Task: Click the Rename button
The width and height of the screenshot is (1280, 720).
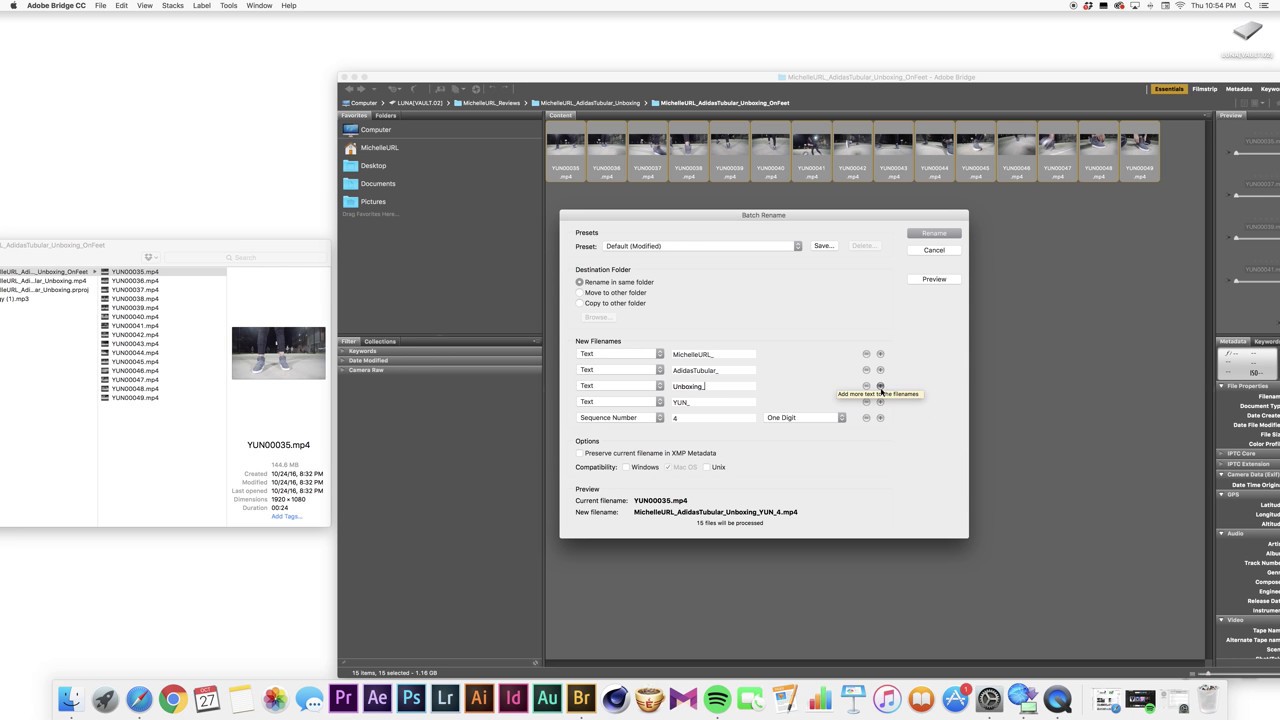Action: 934,233
